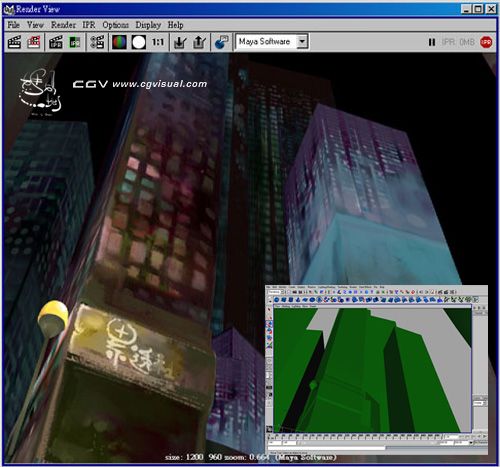Click the Render View title bar icon
The image size is (500, 467).
click(x=9, y=9)
